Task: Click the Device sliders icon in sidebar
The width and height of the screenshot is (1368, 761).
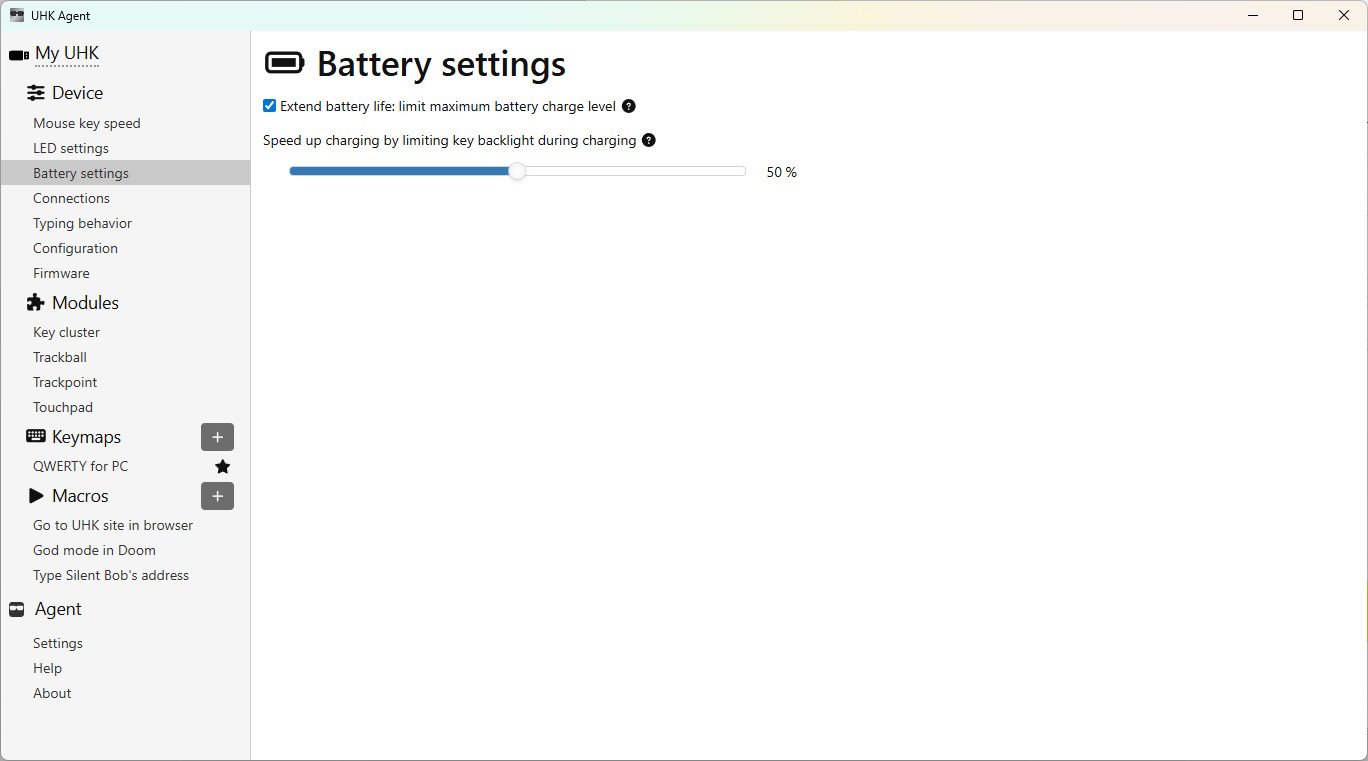Action: click(36, 92)
